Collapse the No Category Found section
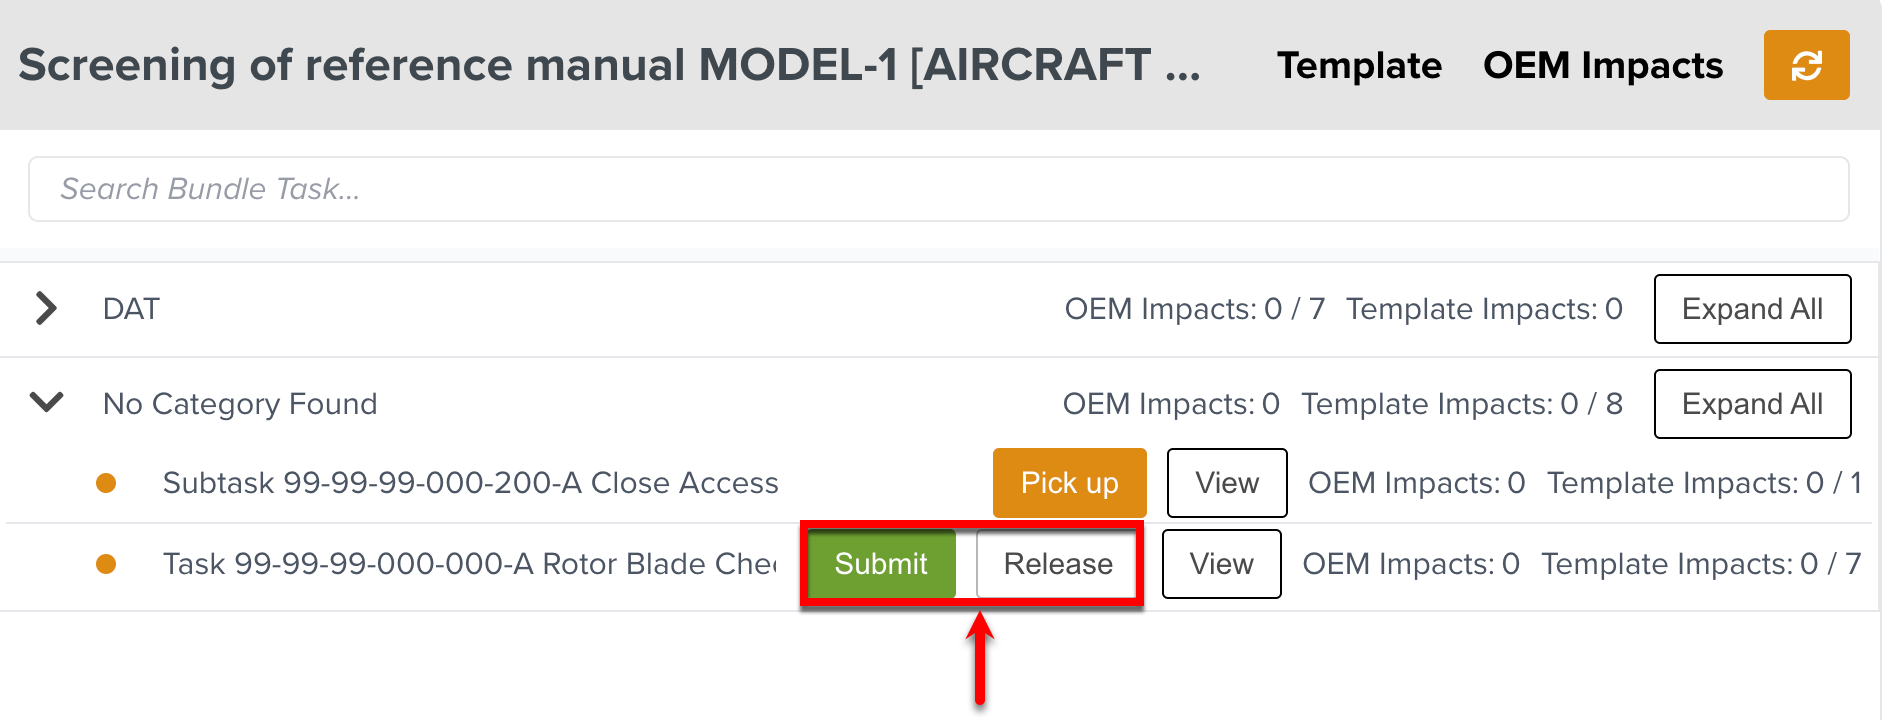 [46, 403]
